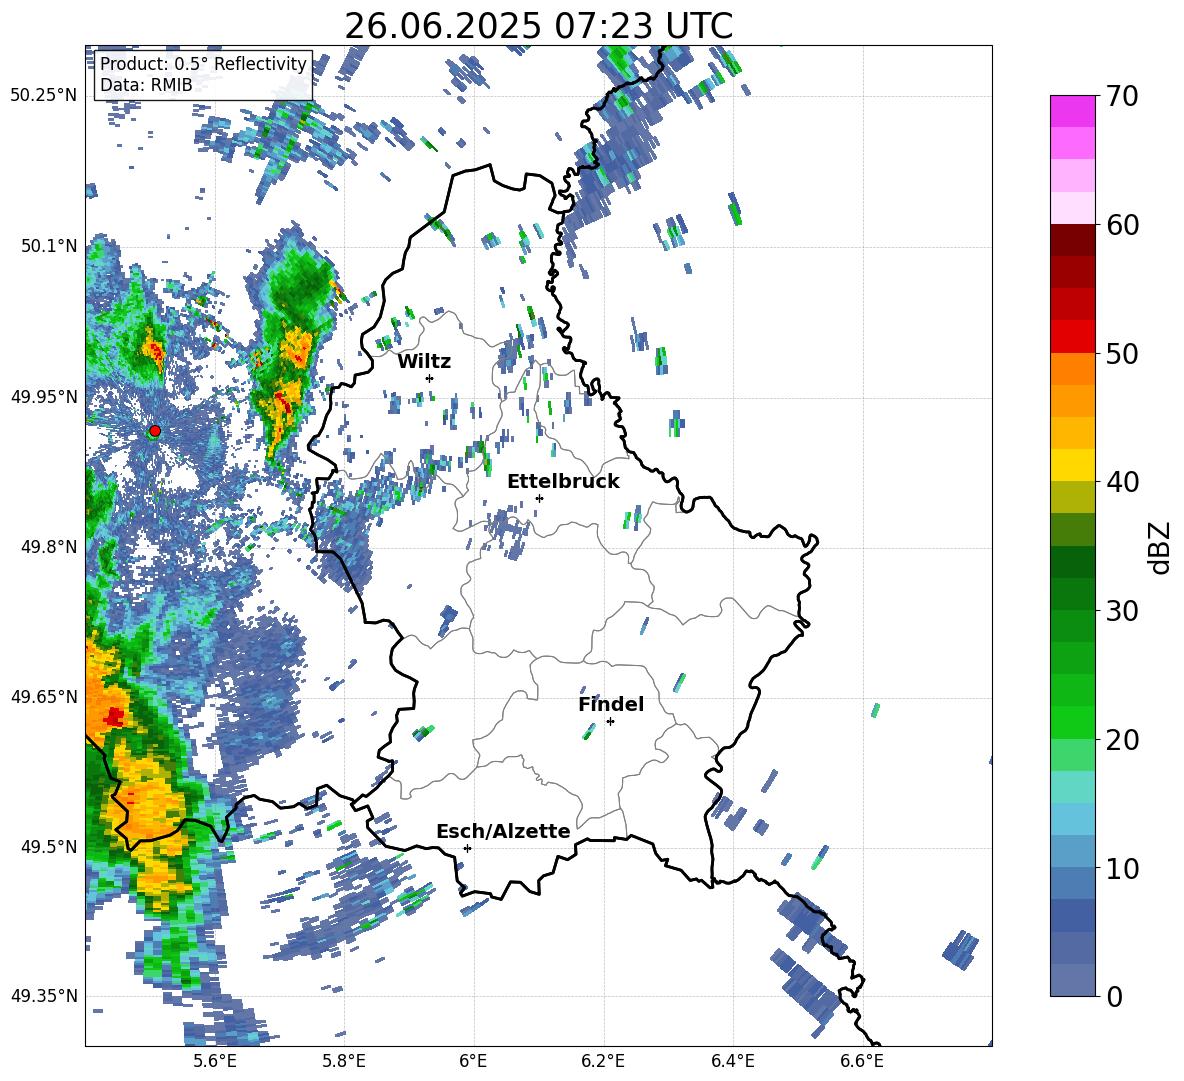
Task: Click the 50.1°N latitude label
Action: 50,246
